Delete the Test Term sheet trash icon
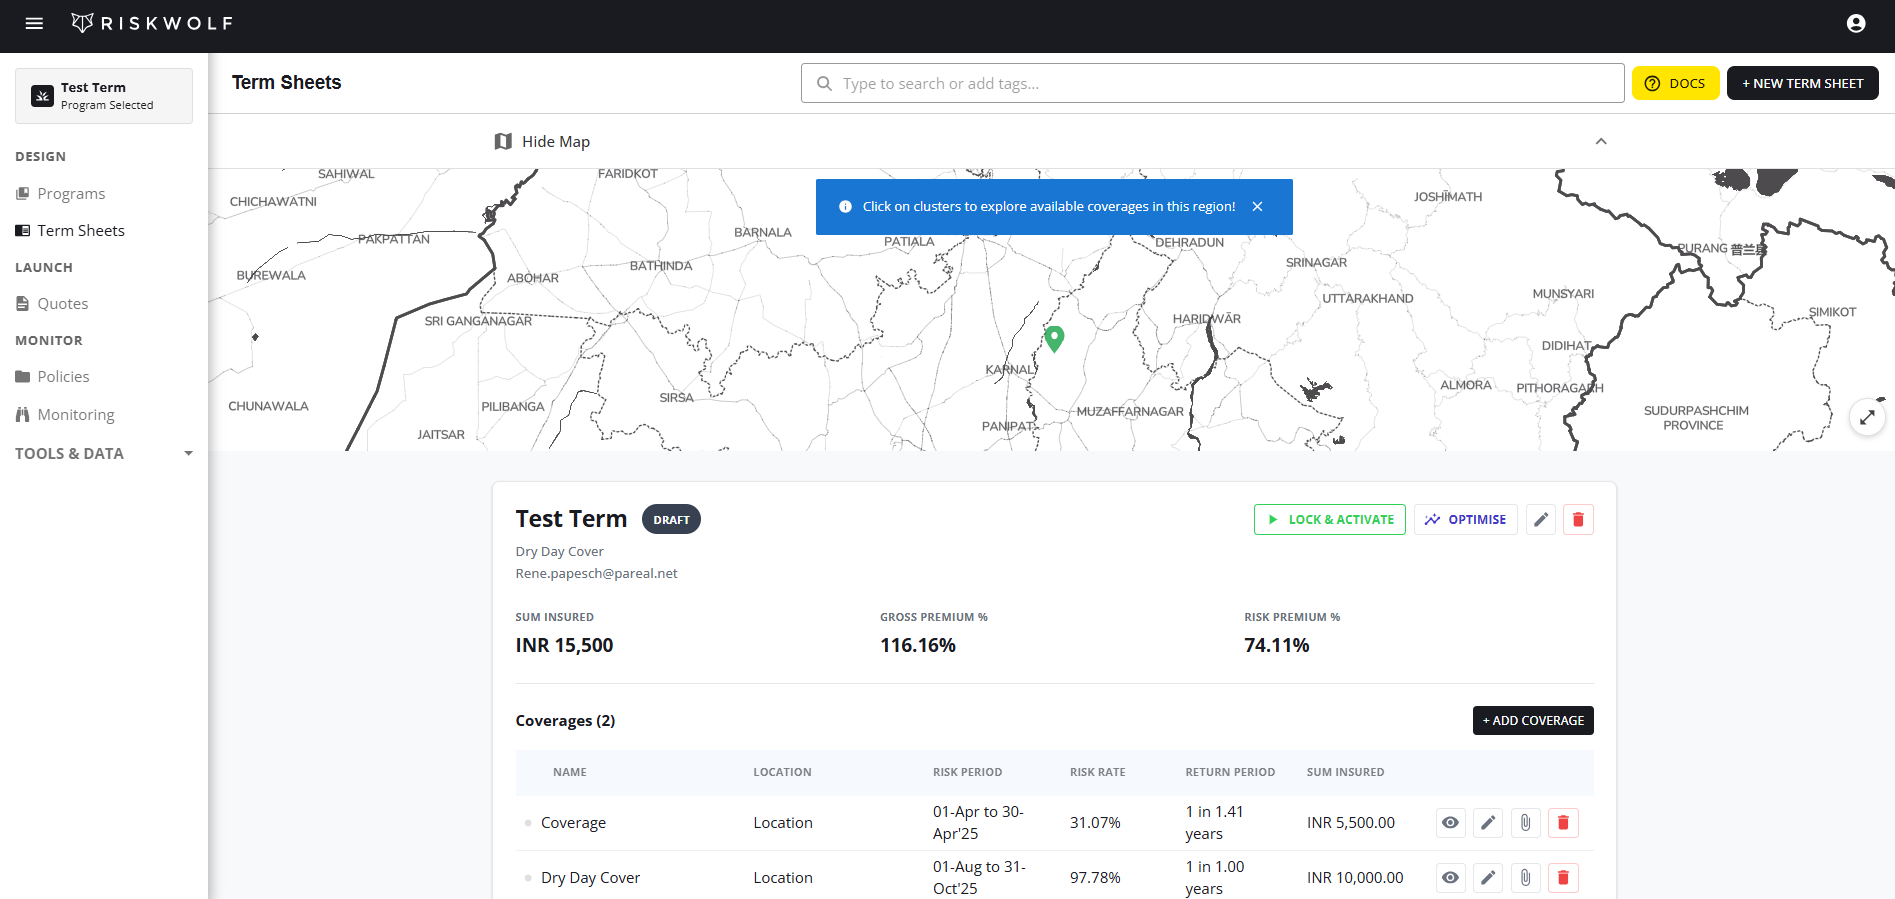The image size is (1895, 899). click(1578, 519)
